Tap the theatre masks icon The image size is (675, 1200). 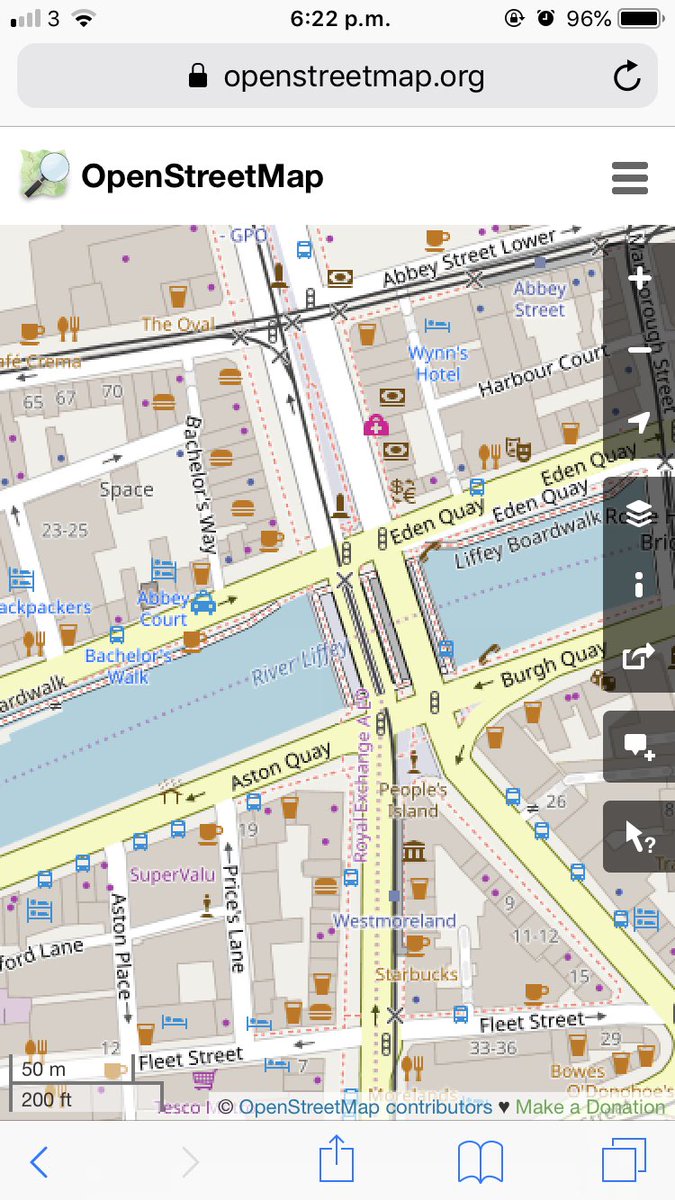pyautogui.click(x=518, y=448)
